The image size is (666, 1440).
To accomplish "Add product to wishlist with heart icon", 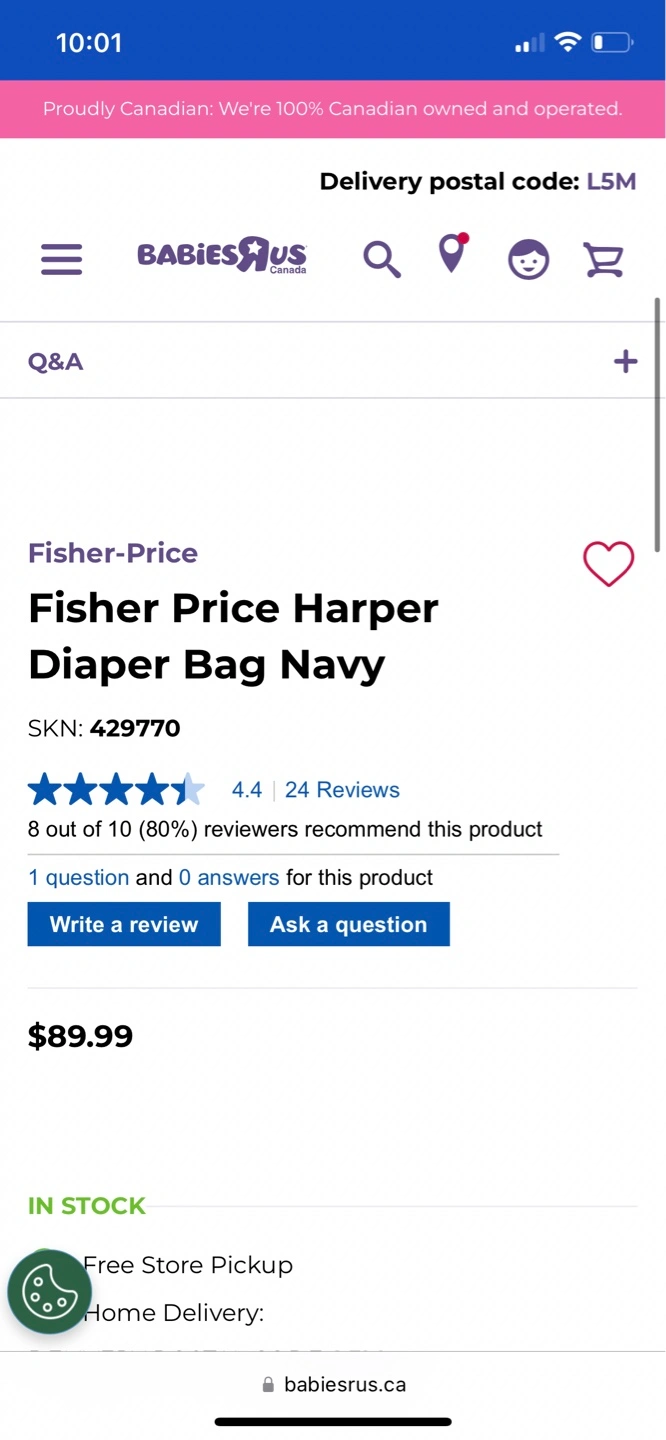I will 608,564.
